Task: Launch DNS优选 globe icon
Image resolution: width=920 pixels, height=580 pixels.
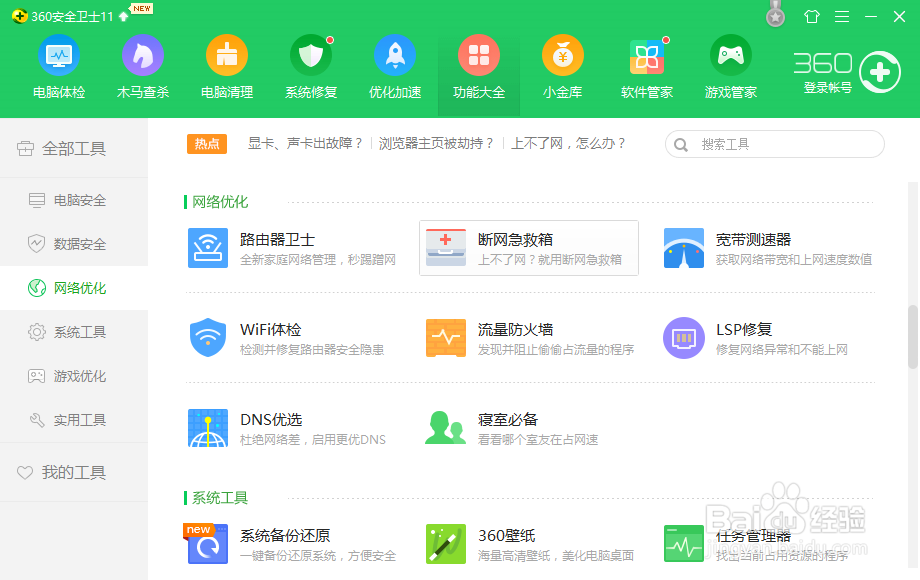Action: point(208,428)
